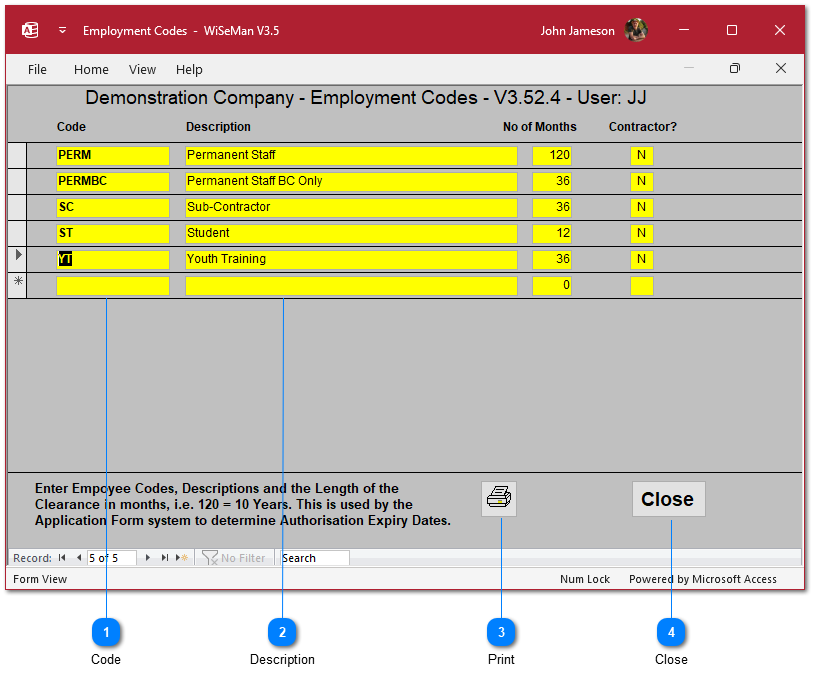
Task: Open the View menu
Action: pyautogui.click(x=143, y=70)
